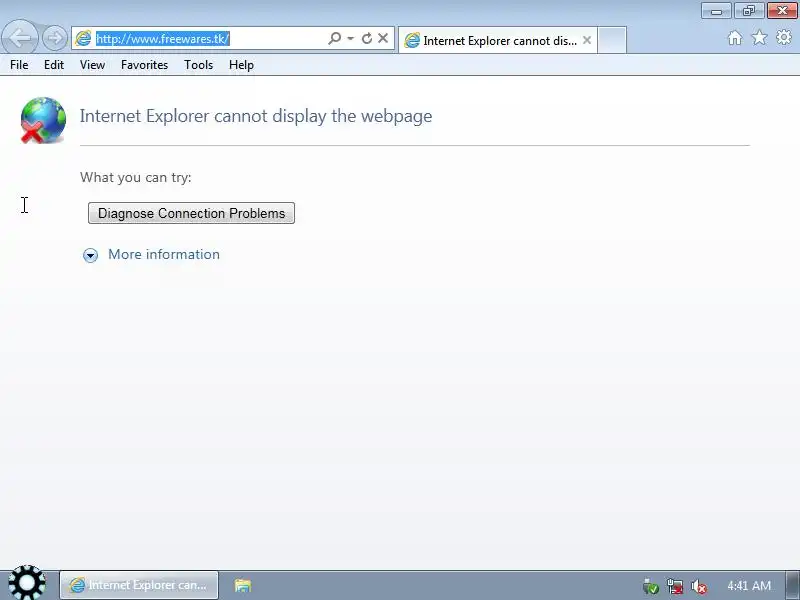
Task: Expand the More information arrow
Action: 90,255
